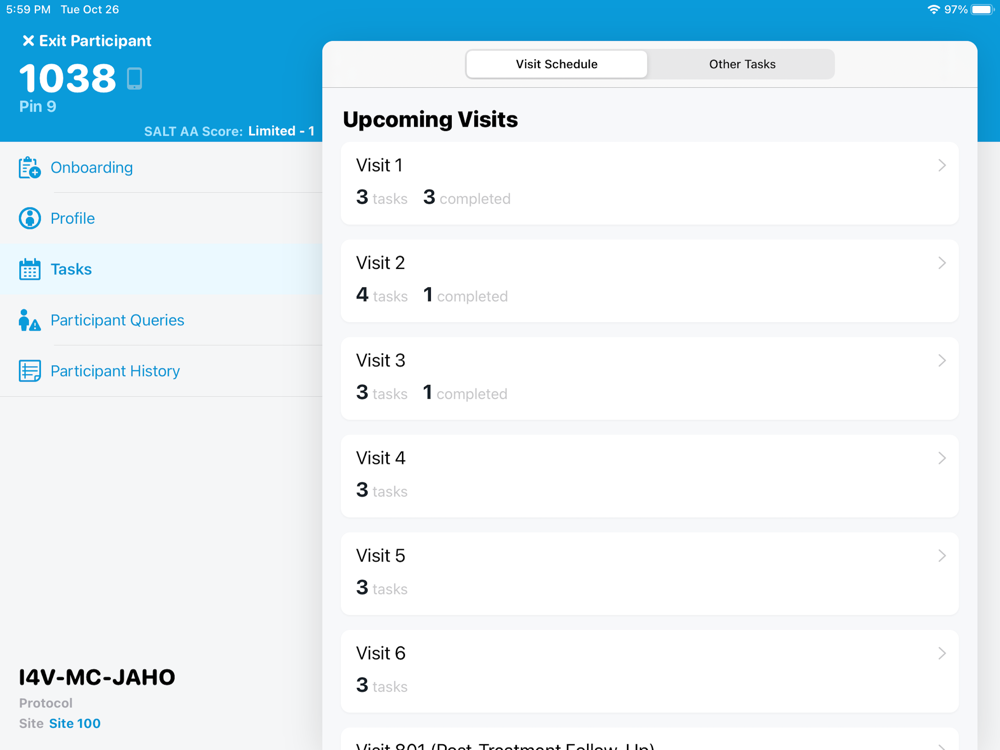Expand Visit 5 chevron

tap(942, 555)
